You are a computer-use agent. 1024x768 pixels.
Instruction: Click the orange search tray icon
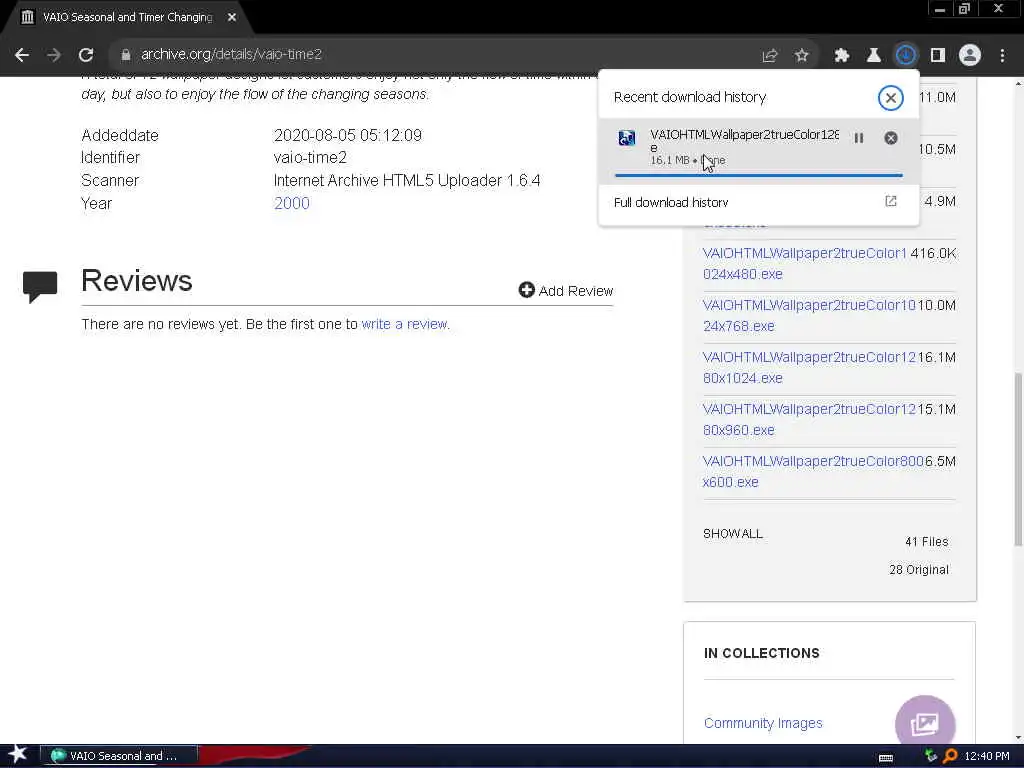click(x=950, y=756)
